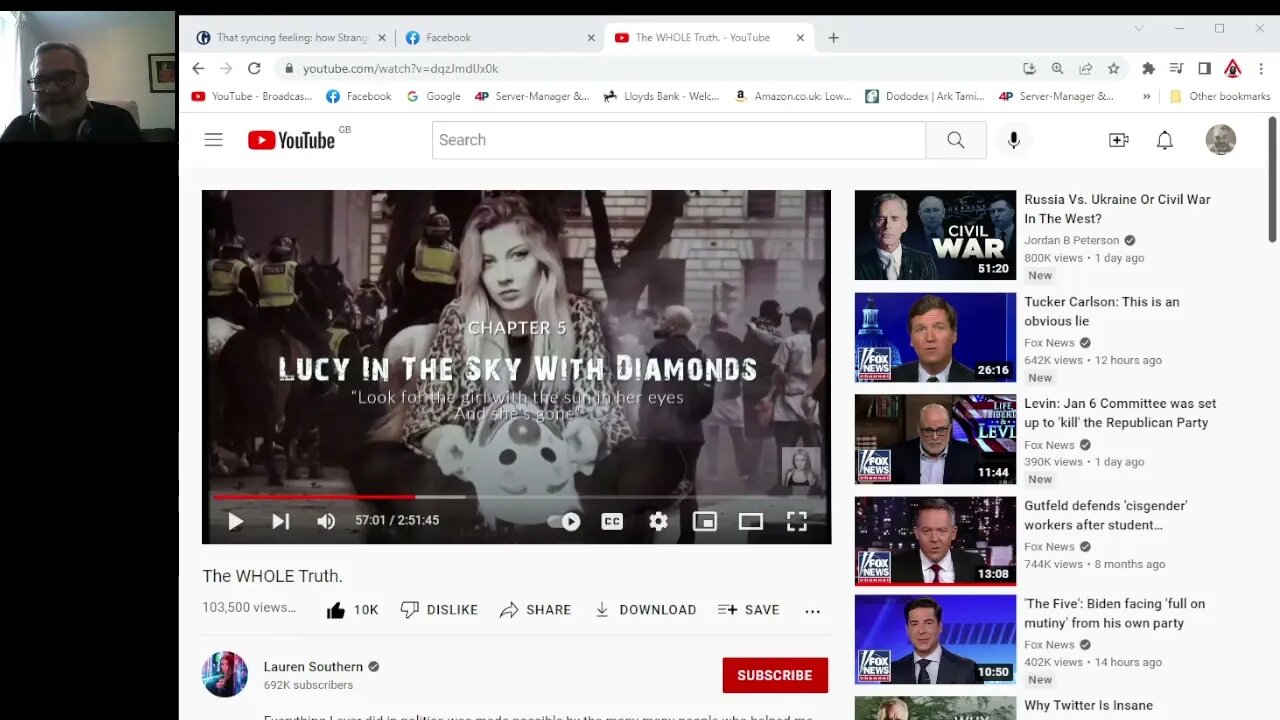Enter full screen mode

797,521
